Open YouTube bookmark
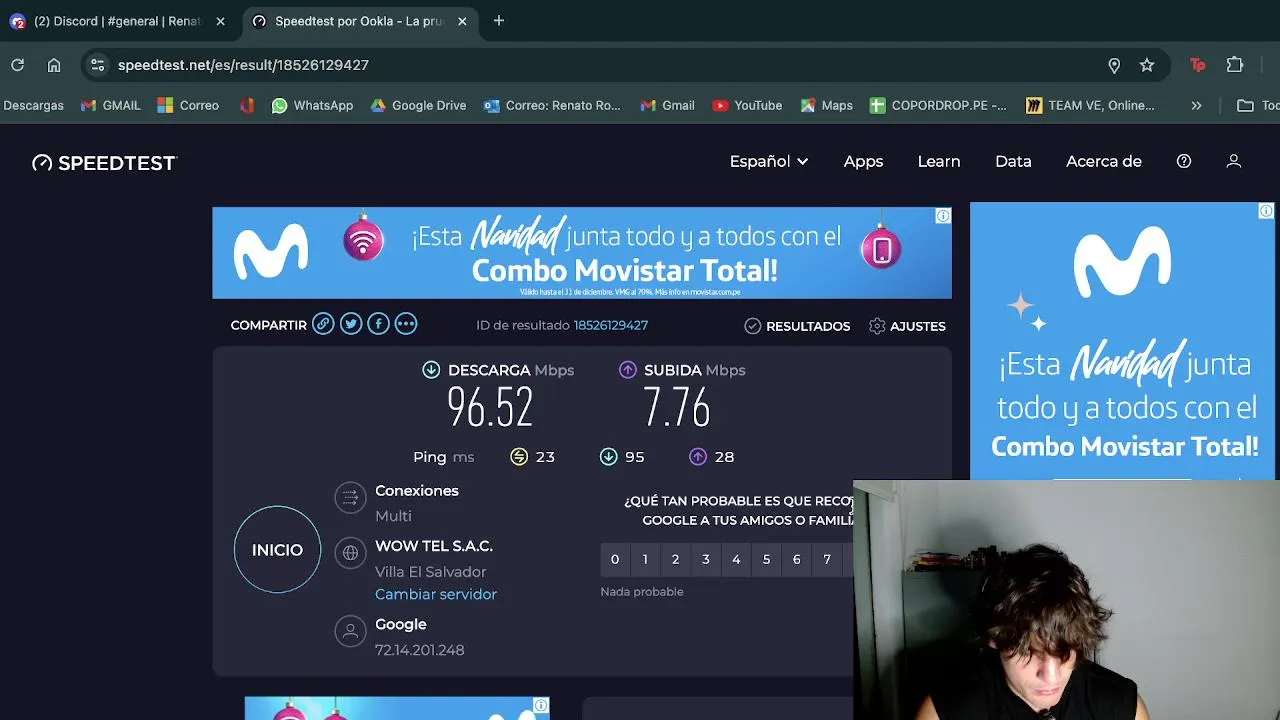This screenshot has width=1280, height=720. (747, 105)
